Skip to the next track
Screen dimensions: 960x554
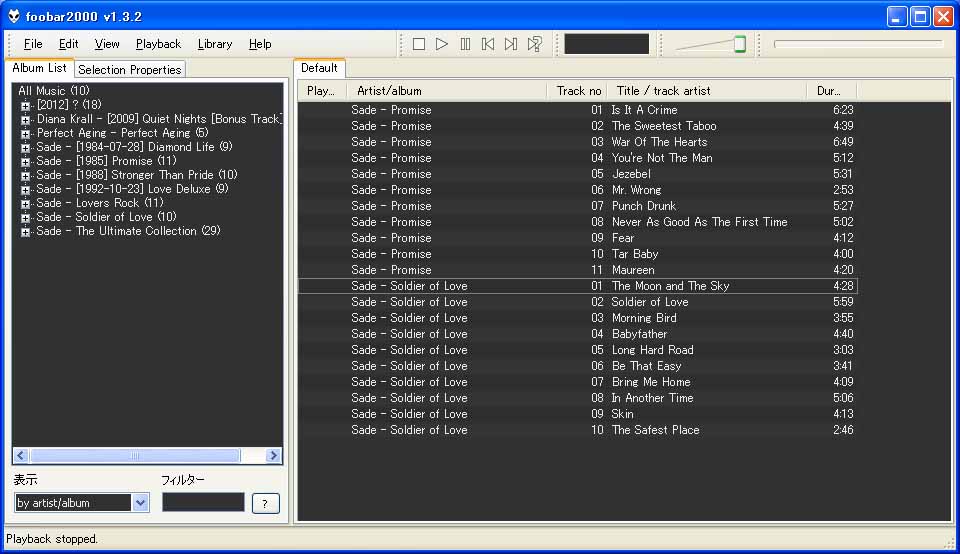(x=511, y=44)
